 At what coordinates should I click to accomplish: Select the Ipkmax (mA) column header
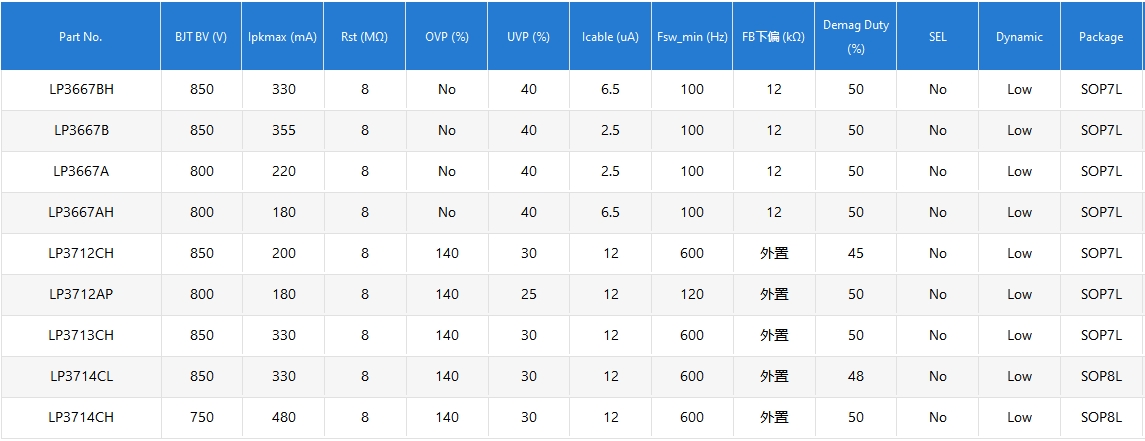tap(283, 37)
